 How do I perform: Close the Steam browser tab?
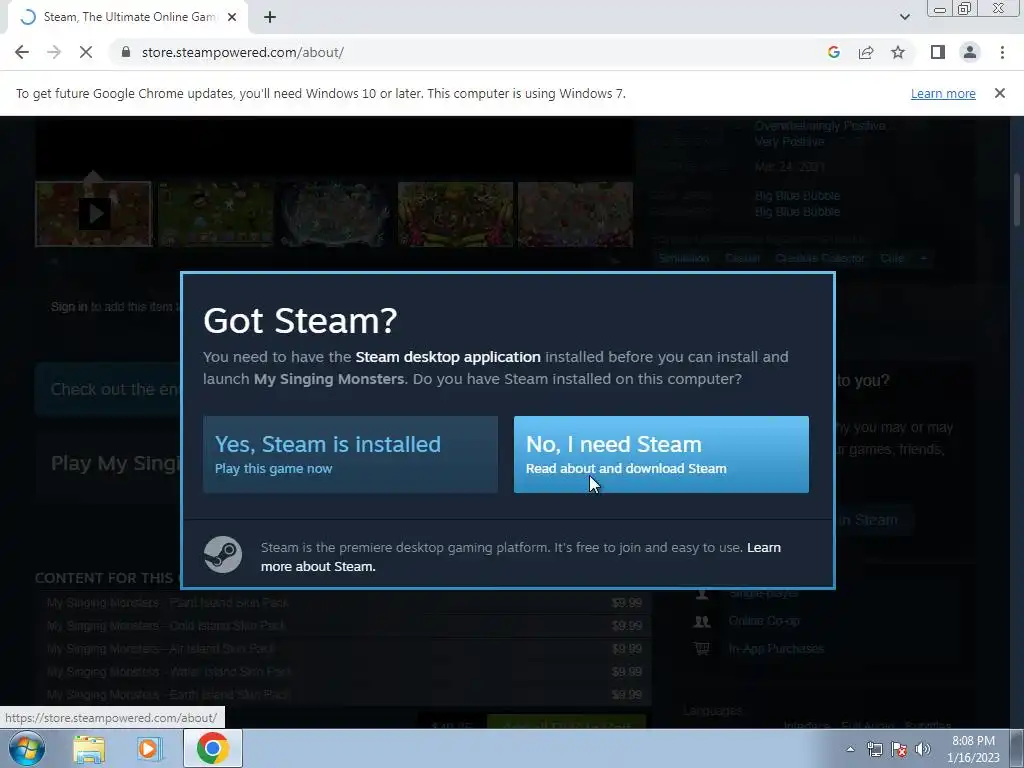232,18
